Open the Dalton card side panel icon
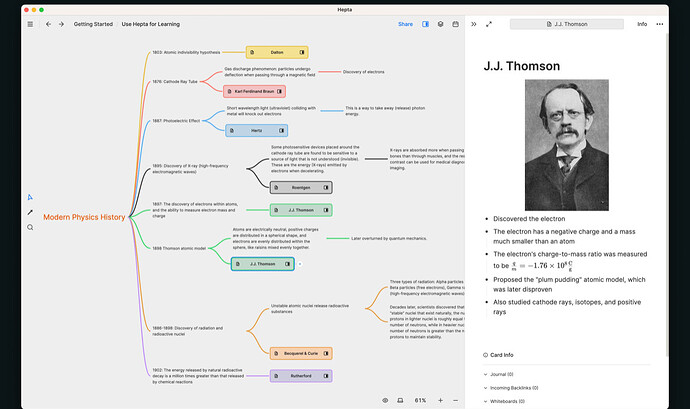Viewport: 690px width, 409px height. click(x=302, y=52)
